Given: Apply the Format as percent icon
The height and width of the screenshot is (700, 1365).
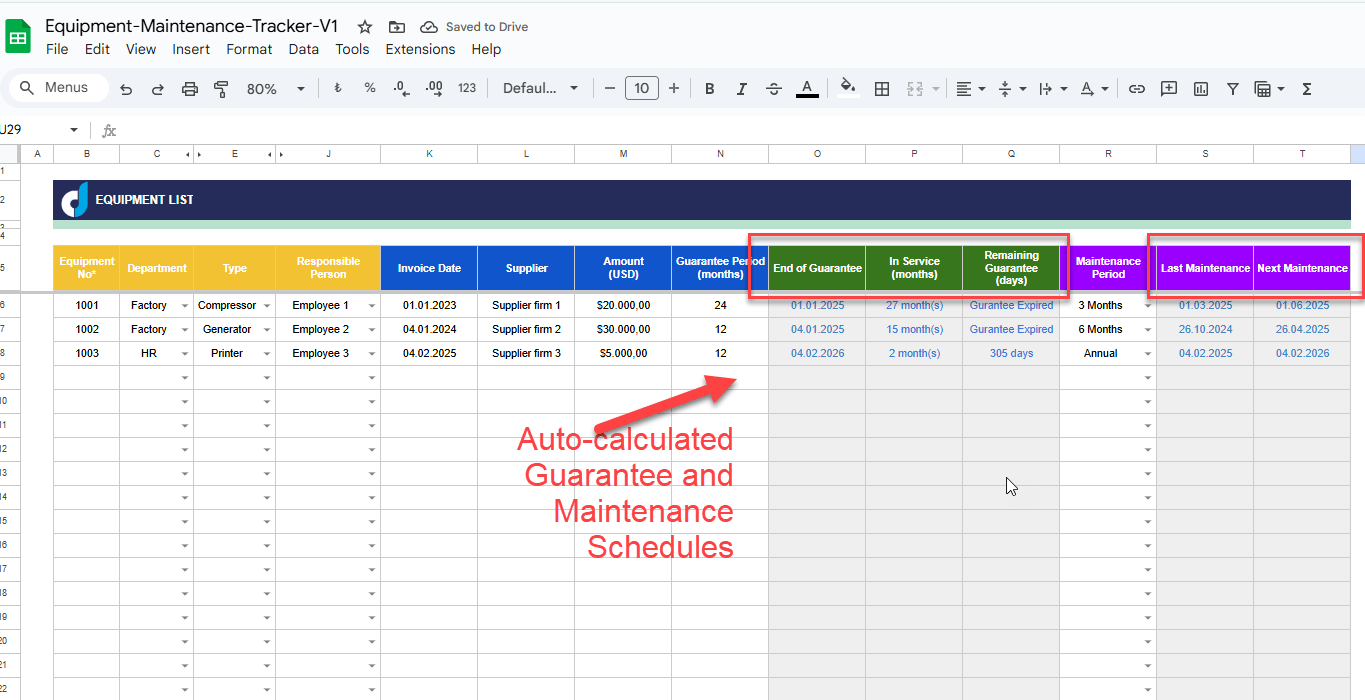Looking at the screenshot, I should click(x=369, y=88).
